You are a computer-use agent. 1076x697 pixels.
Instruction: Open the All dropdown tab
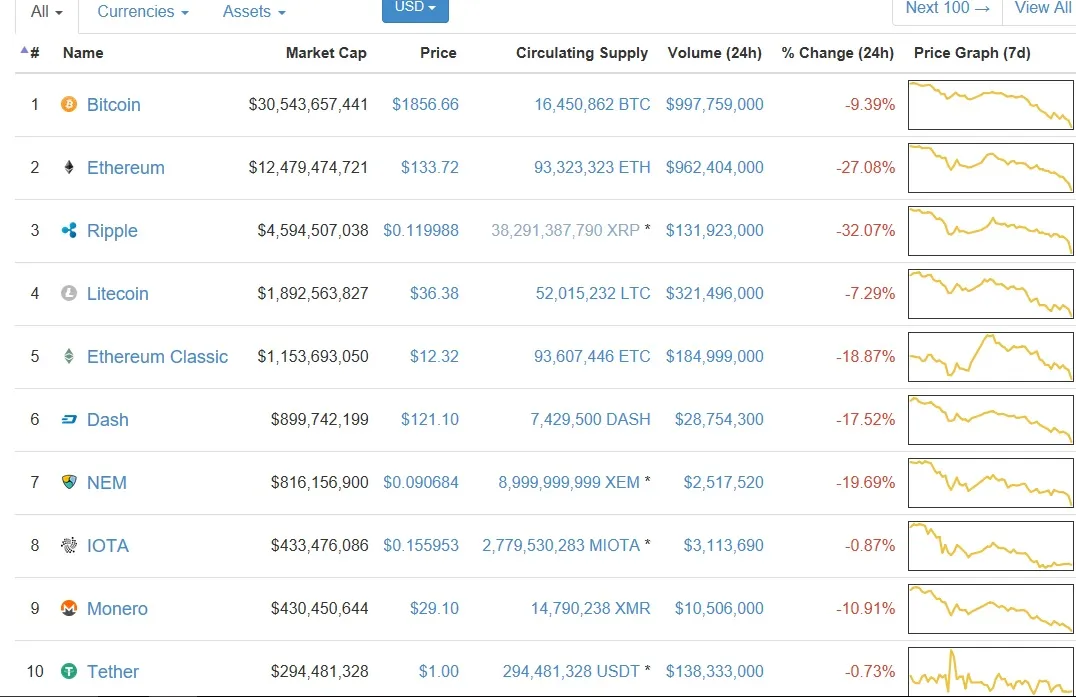[47, 12]
